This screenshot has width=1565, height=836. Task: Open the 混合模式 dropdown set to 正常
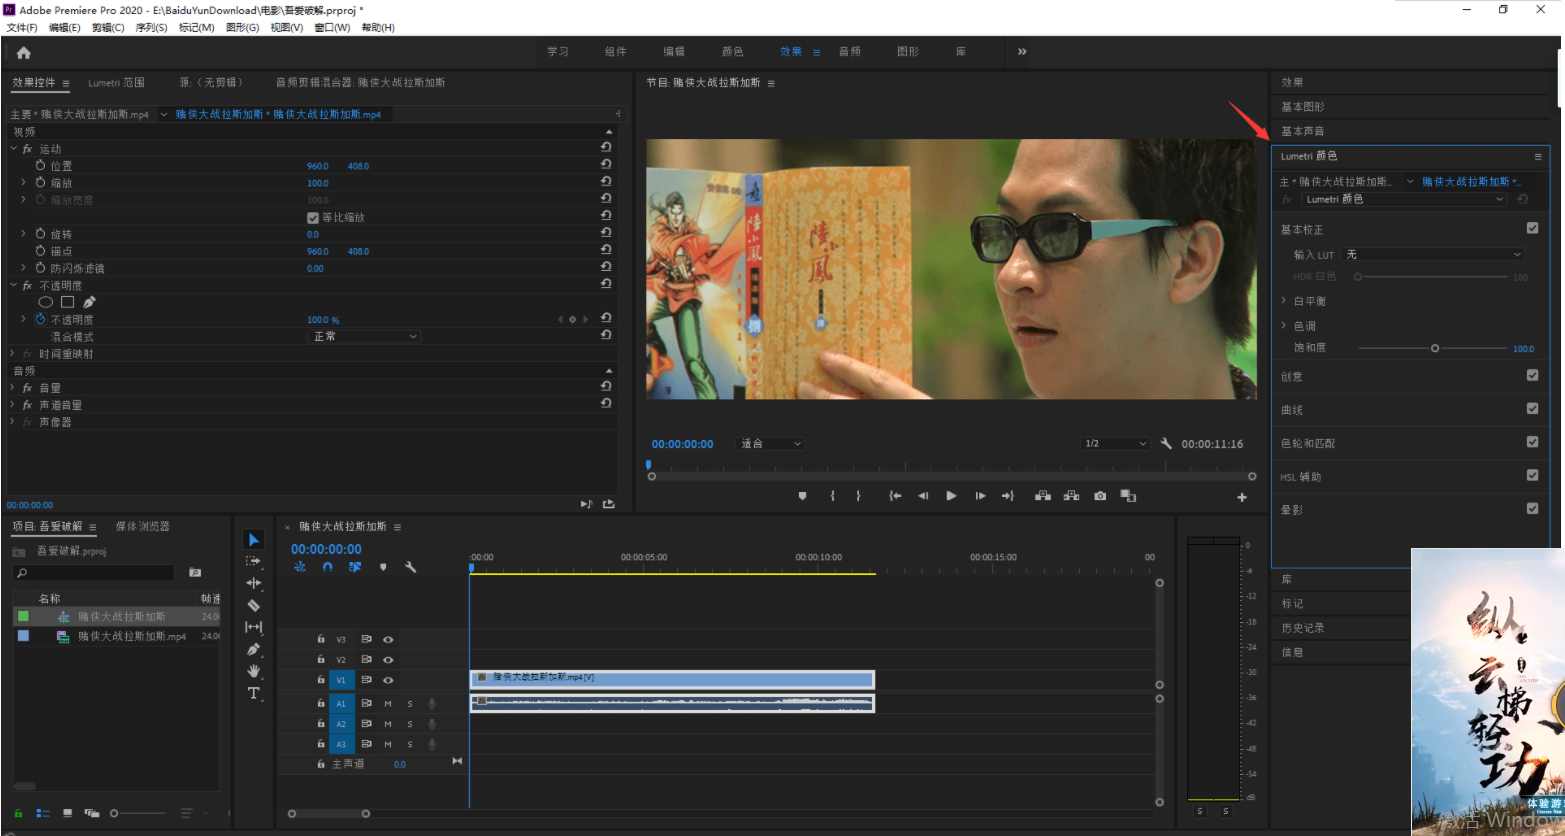pos(364,337)
